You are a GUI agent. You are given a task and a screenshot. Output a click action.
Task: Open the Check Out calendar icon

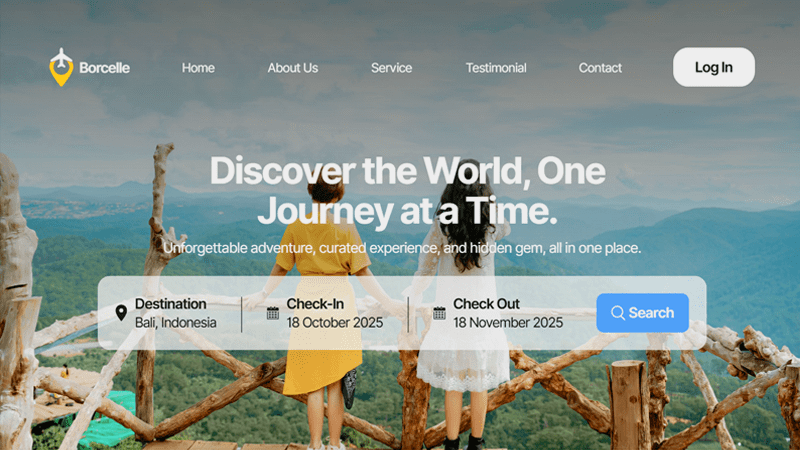pos(439,313)
